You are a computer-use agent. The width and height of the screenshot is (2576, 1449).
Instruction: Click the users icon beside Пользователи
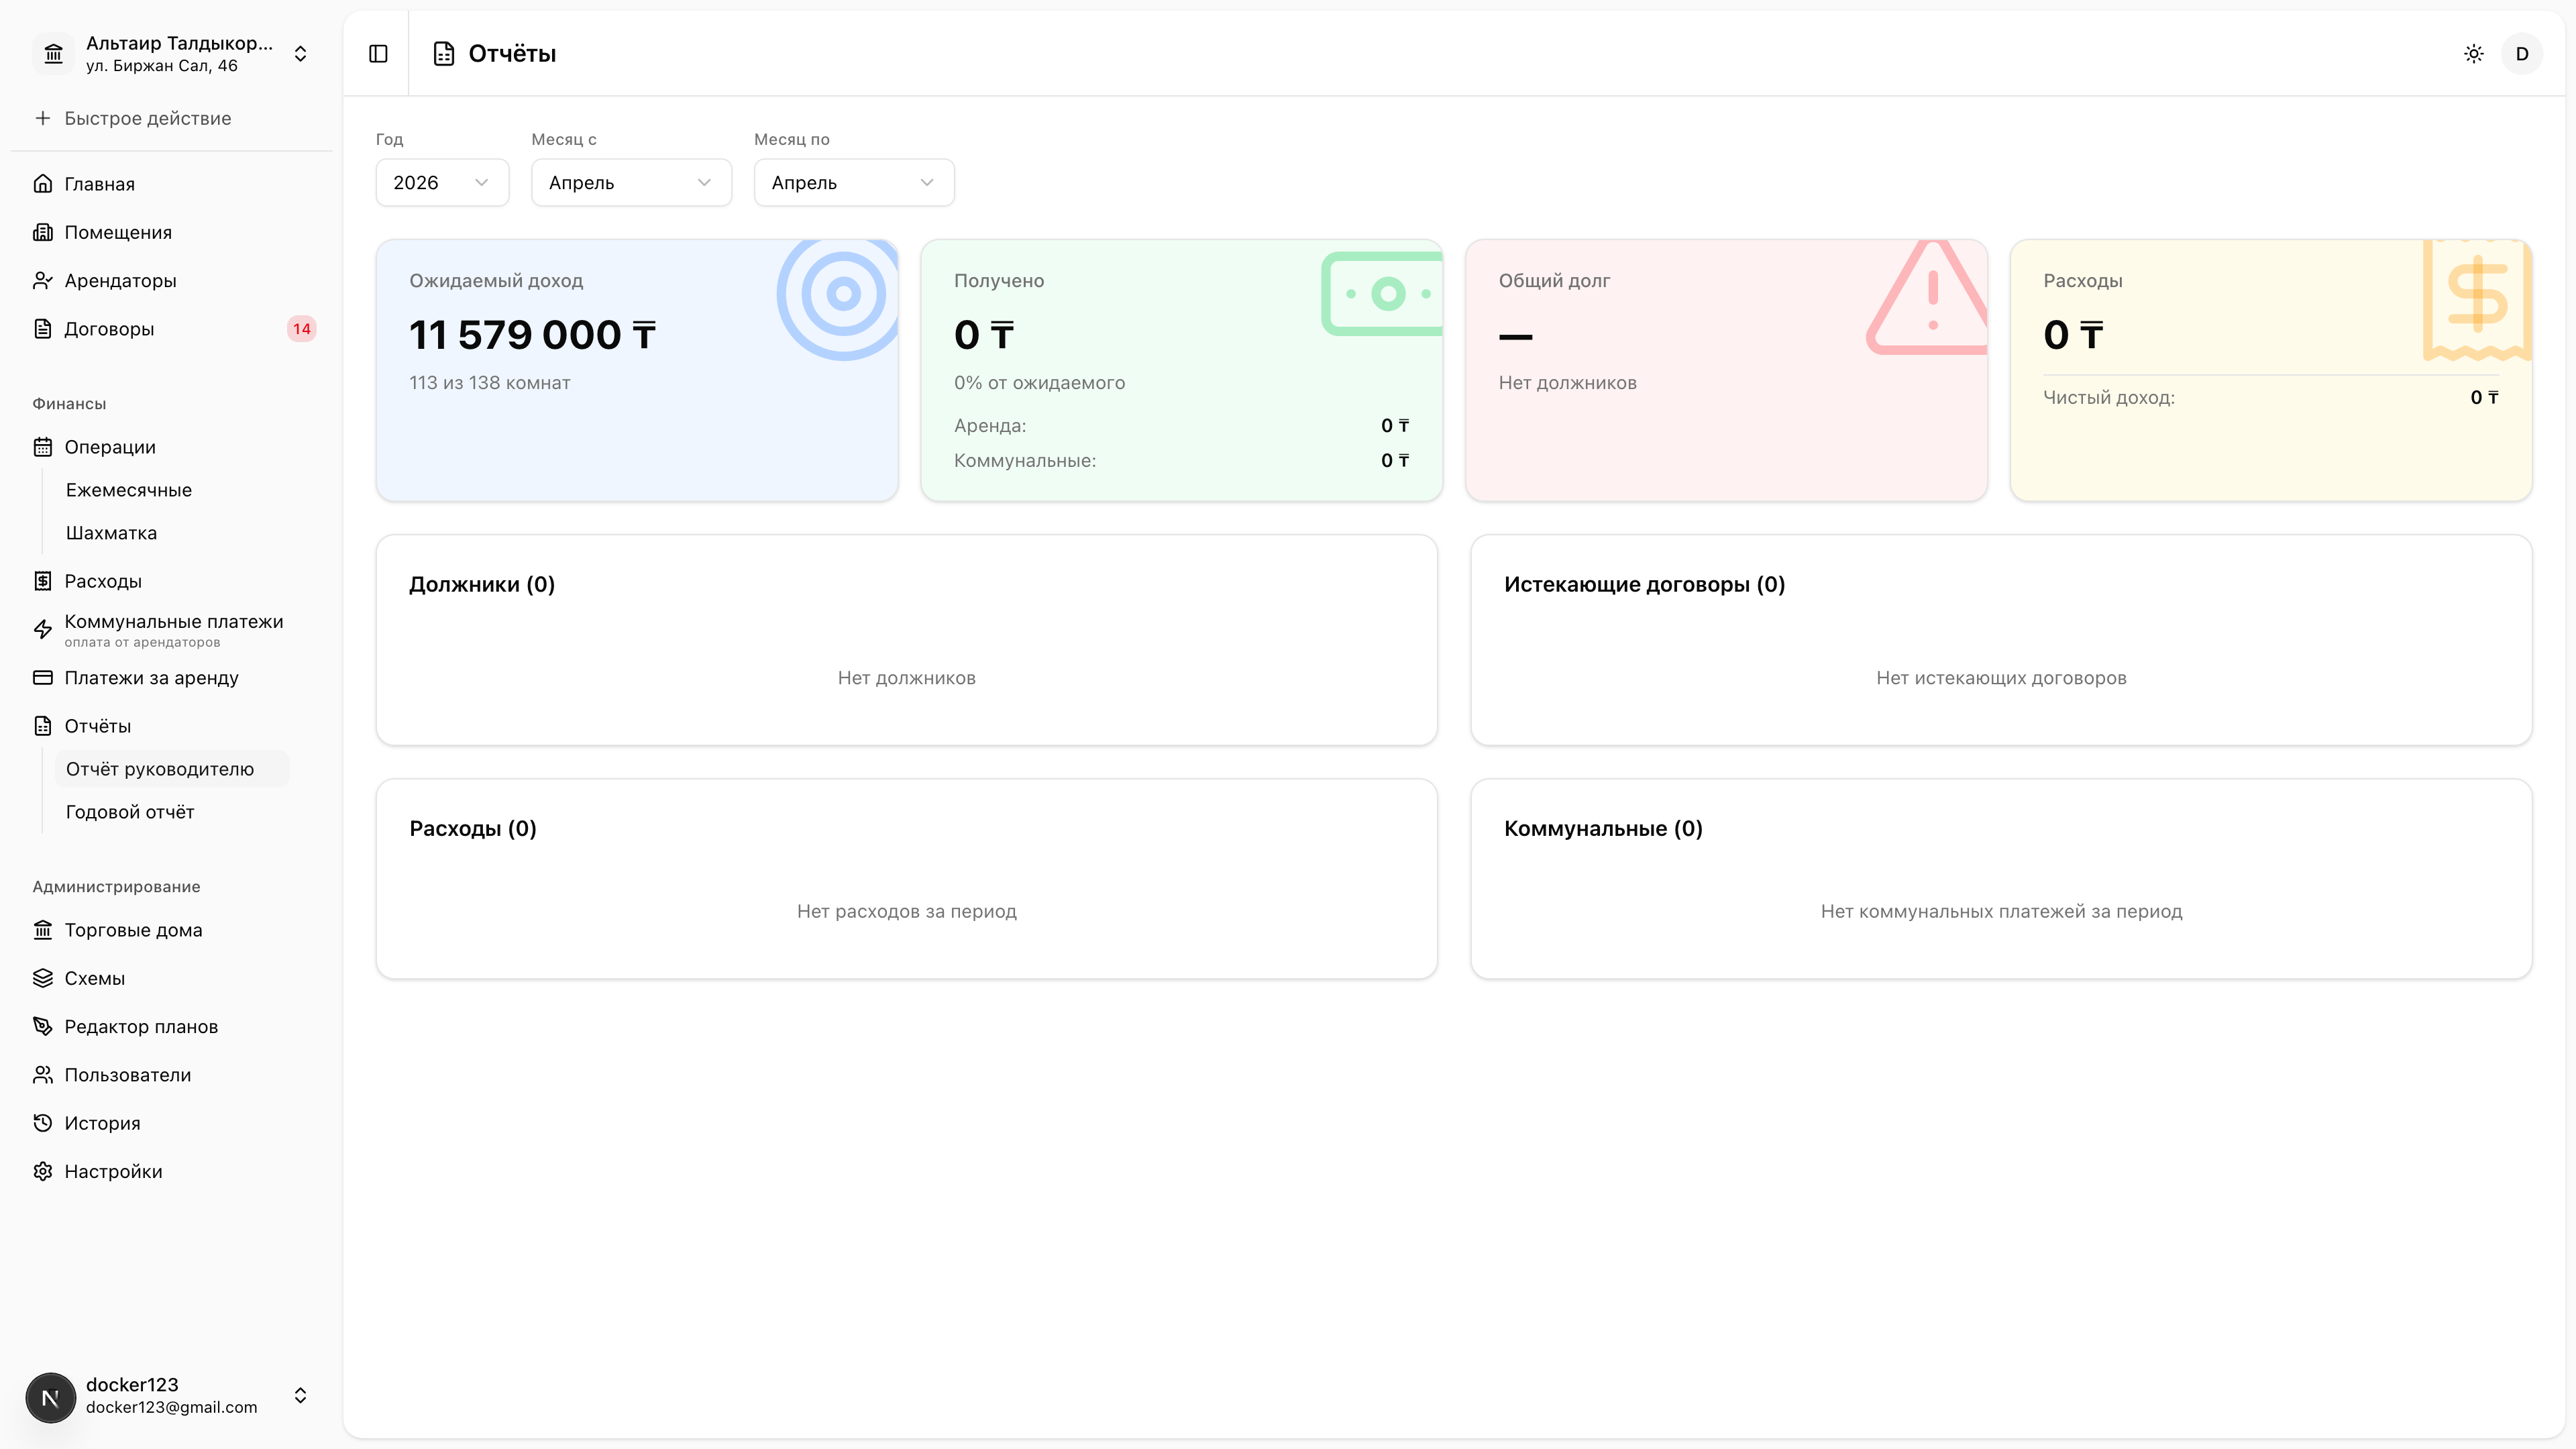(43, 1075)
